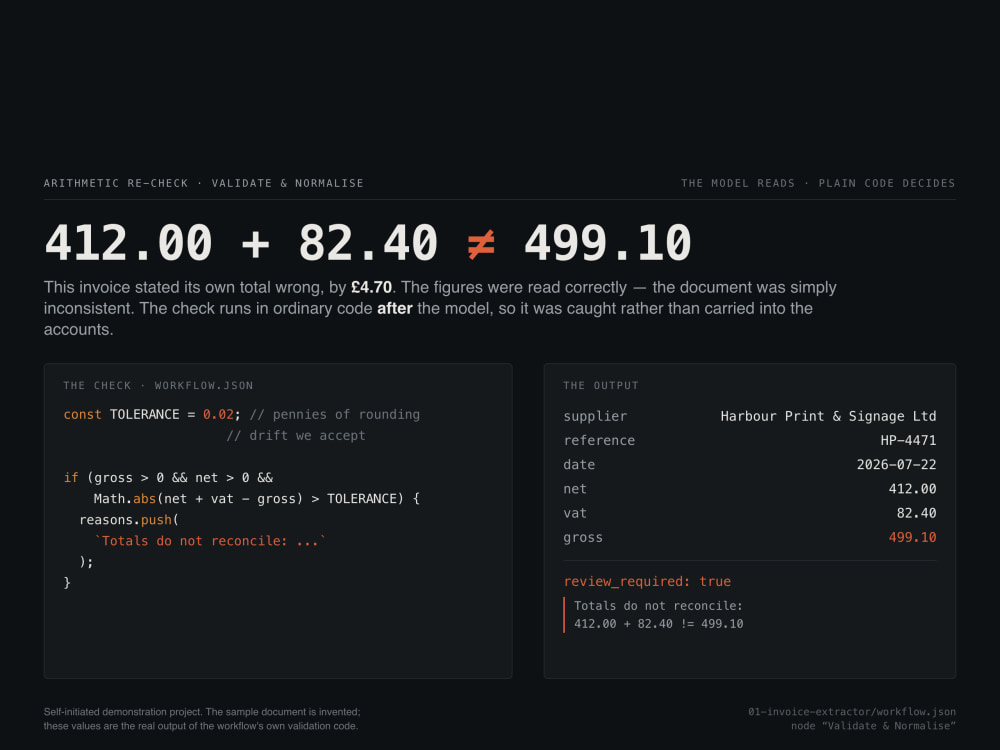Click the 'reference' field label
The width and height of the screenshot is (1000, 750).
(599, 441)
